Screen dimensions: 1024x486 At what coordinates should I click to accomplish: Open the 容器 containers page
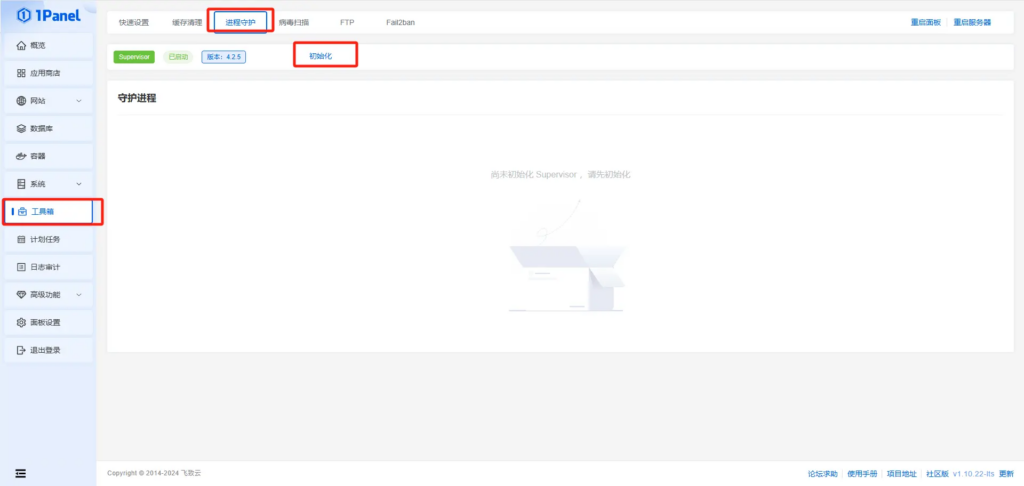point(38,156)
